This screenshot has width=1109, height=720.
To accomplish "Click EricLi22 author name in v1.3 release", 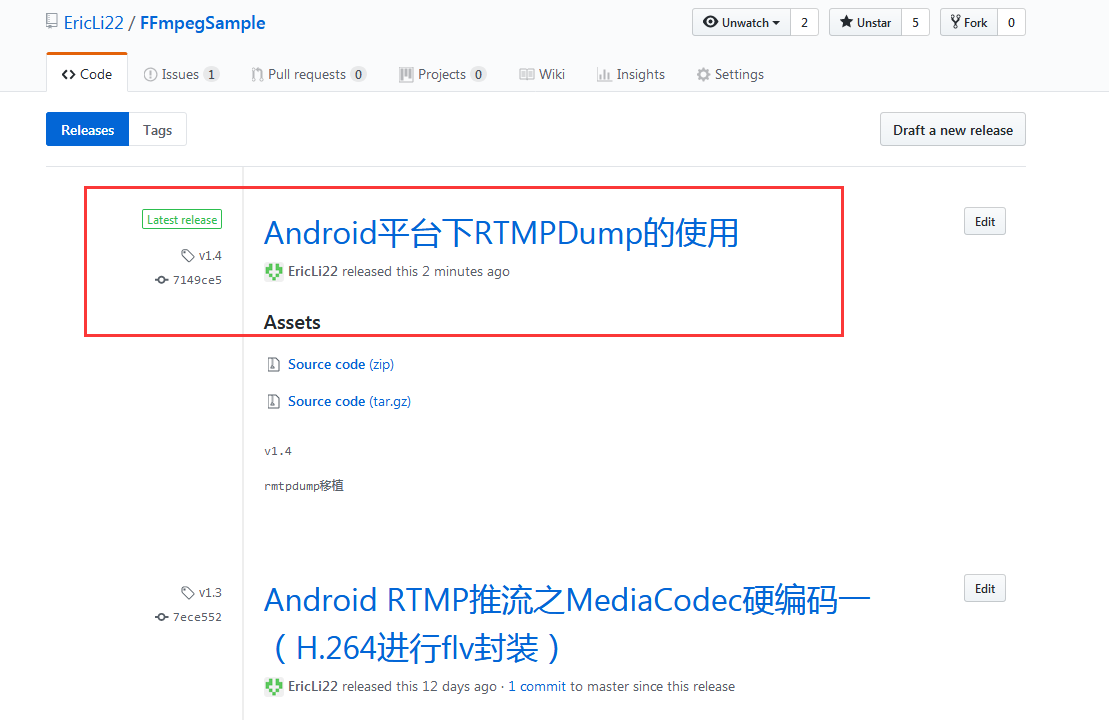I will click(x=313, y=686).
